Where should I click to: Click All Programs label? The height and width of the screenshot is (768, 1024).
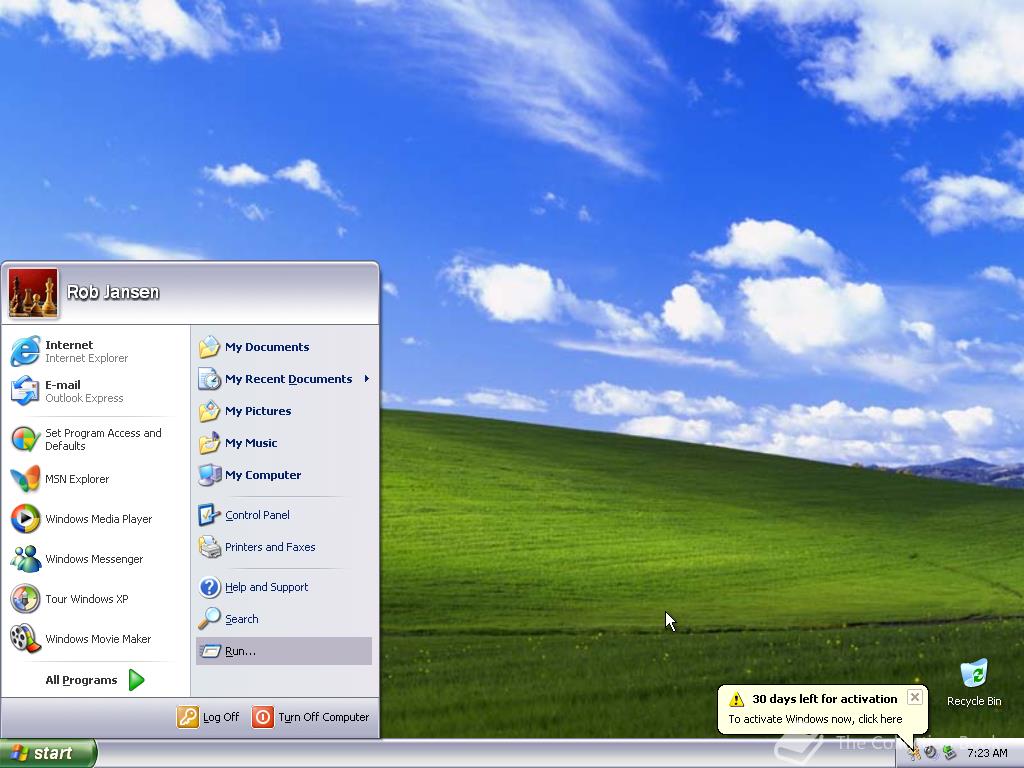point(81,680)
